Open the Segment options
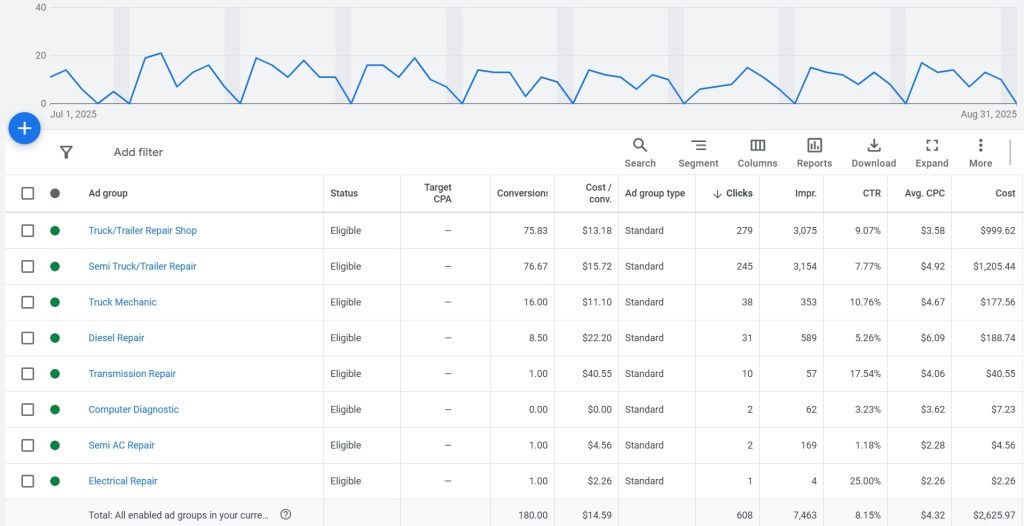The image size is (1024, 526). click(698, 152)
